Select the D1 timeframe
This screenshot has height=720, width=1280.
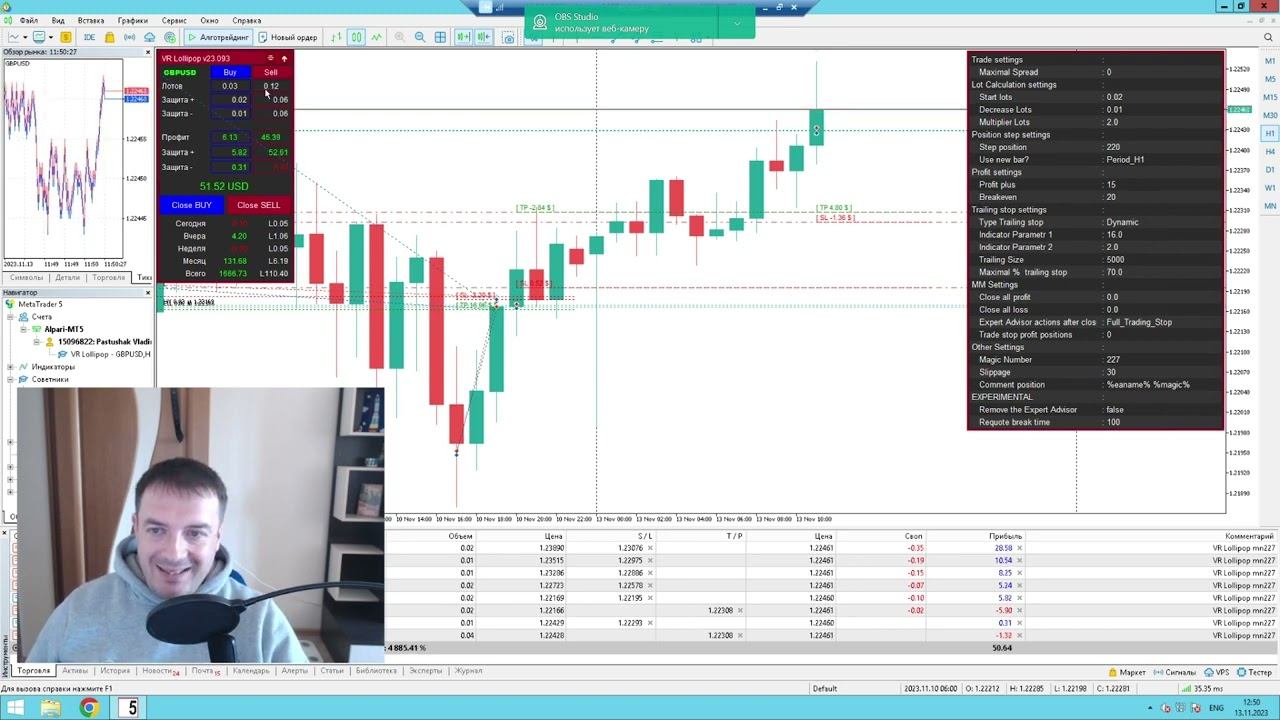coord(1270,169)
